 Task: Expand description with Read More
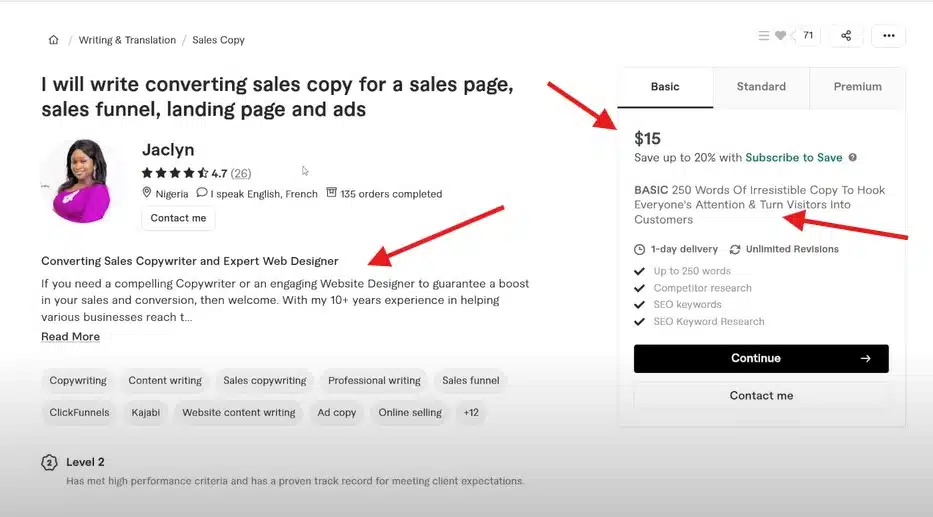pos(70,337)
